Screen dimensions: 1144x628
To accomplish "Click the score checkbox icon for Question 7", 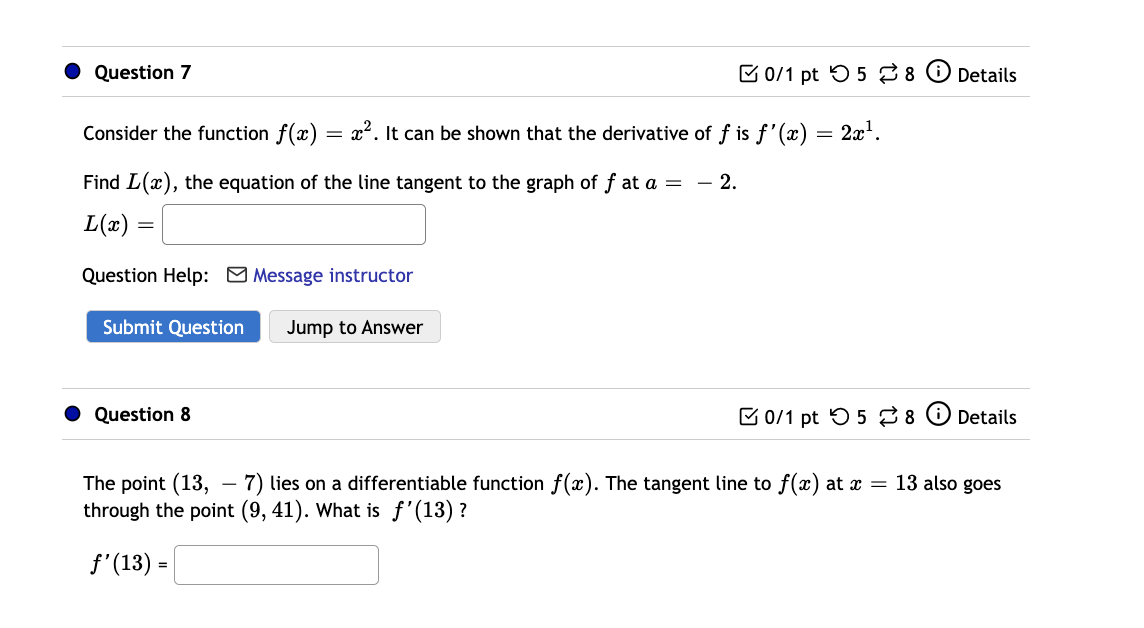I will click(x=748, y=73).
